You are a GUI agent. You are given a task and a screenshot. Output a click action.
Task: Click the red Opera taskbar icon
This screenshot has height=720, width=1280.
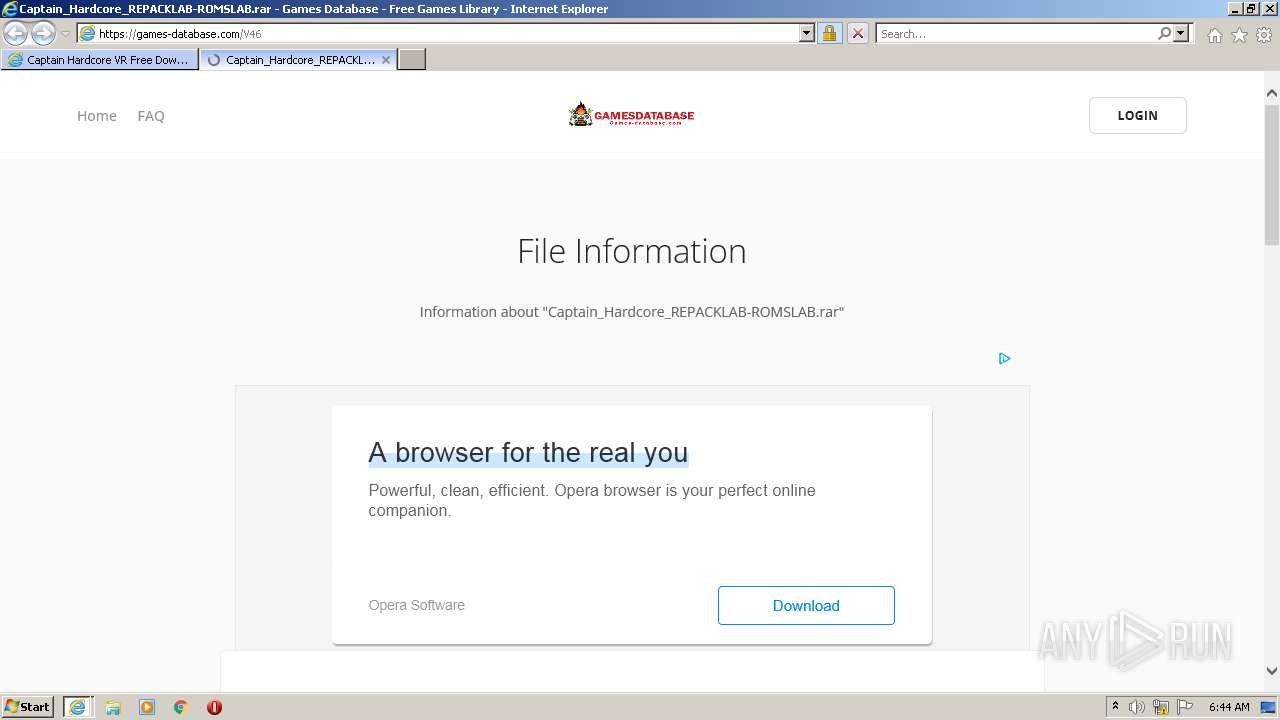point(214,707)
